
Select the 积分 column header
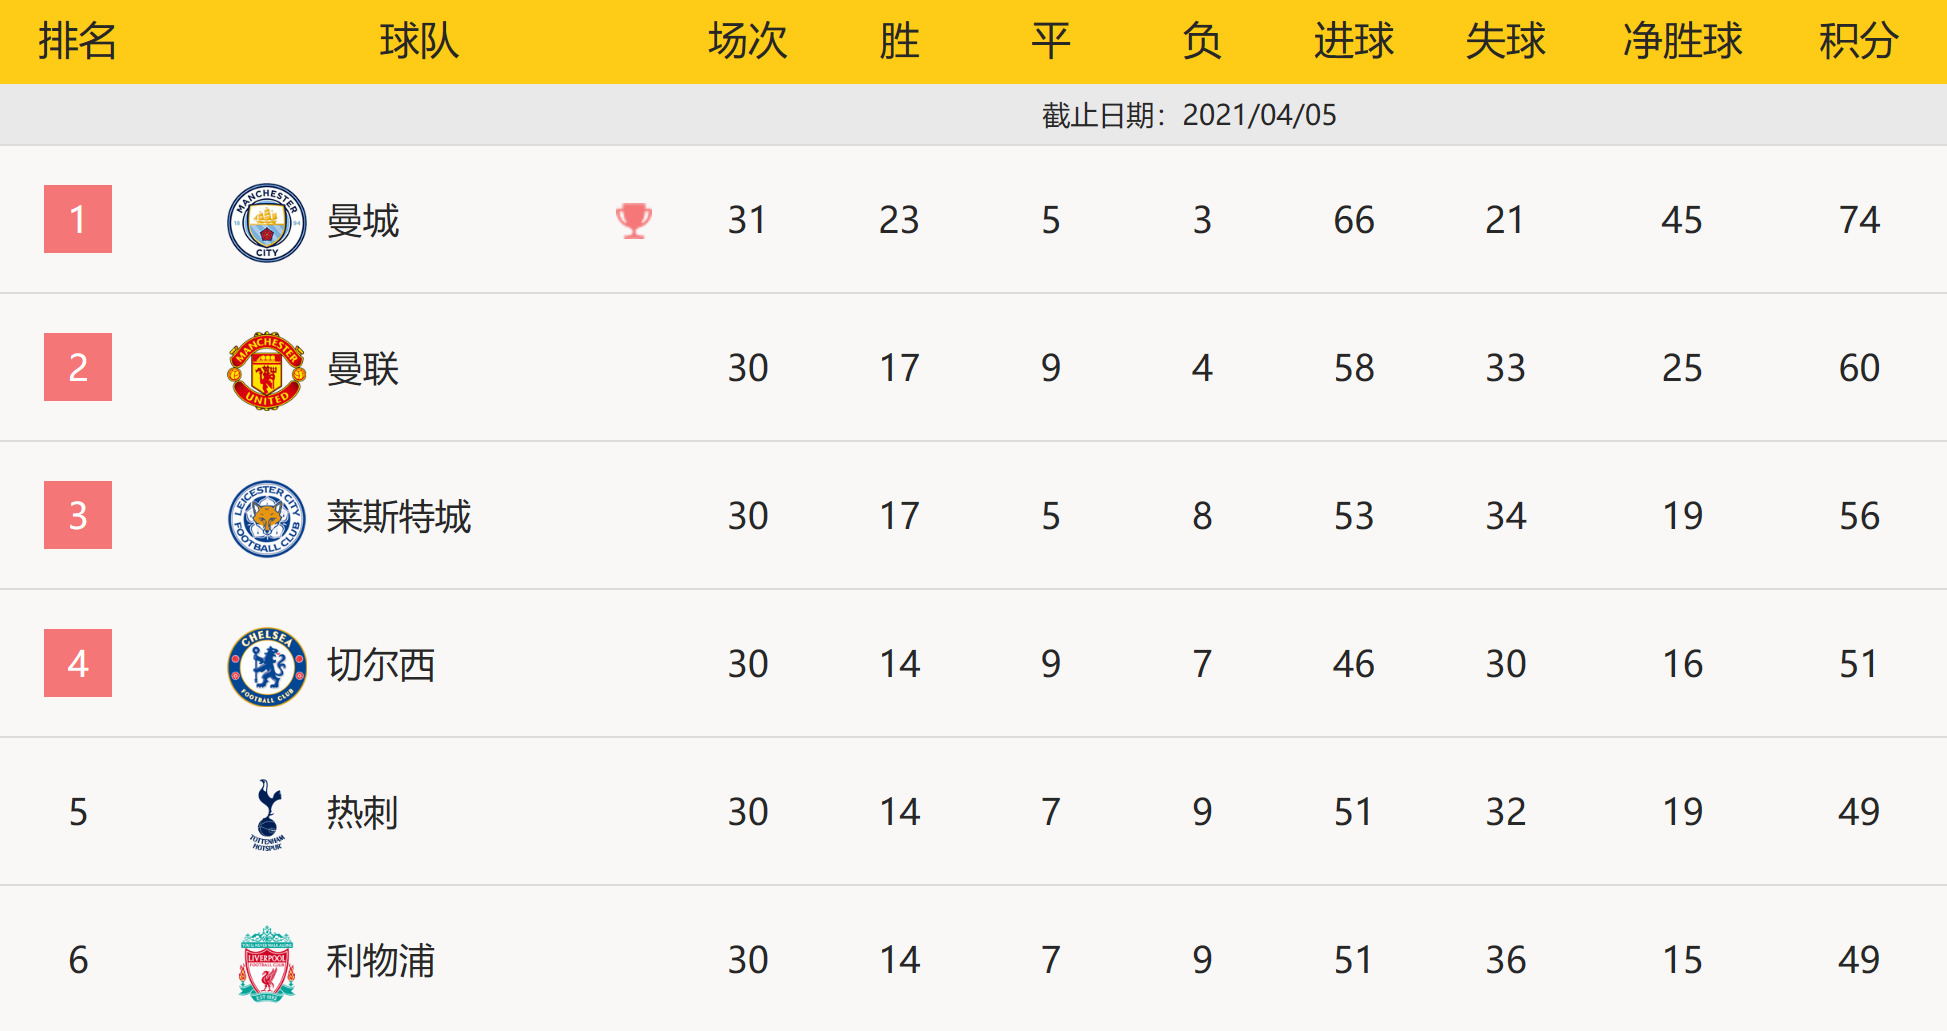pos(1858,41)
